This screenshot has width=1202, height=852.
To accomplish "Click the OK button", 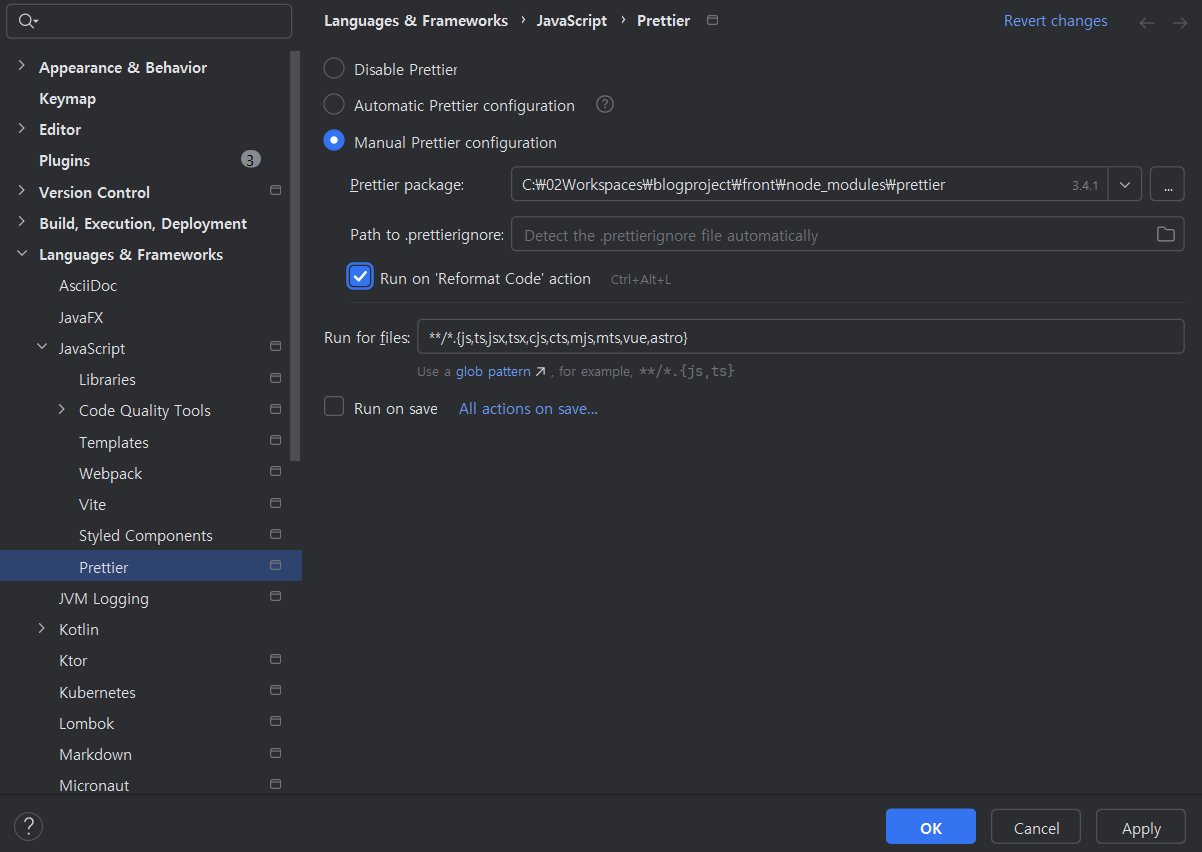I will coord(931,827).
